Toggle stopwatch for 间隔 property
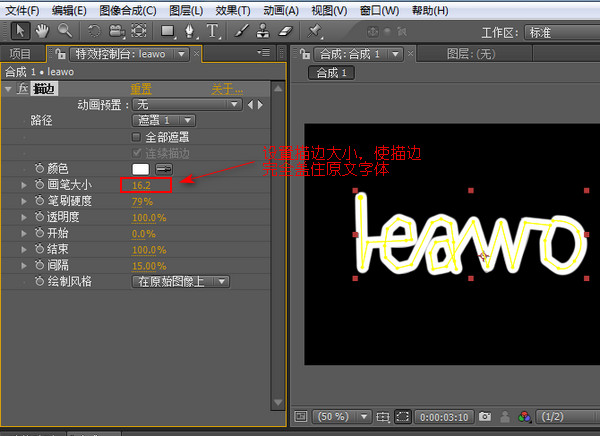The image size is (600, 436). (39, 265)
